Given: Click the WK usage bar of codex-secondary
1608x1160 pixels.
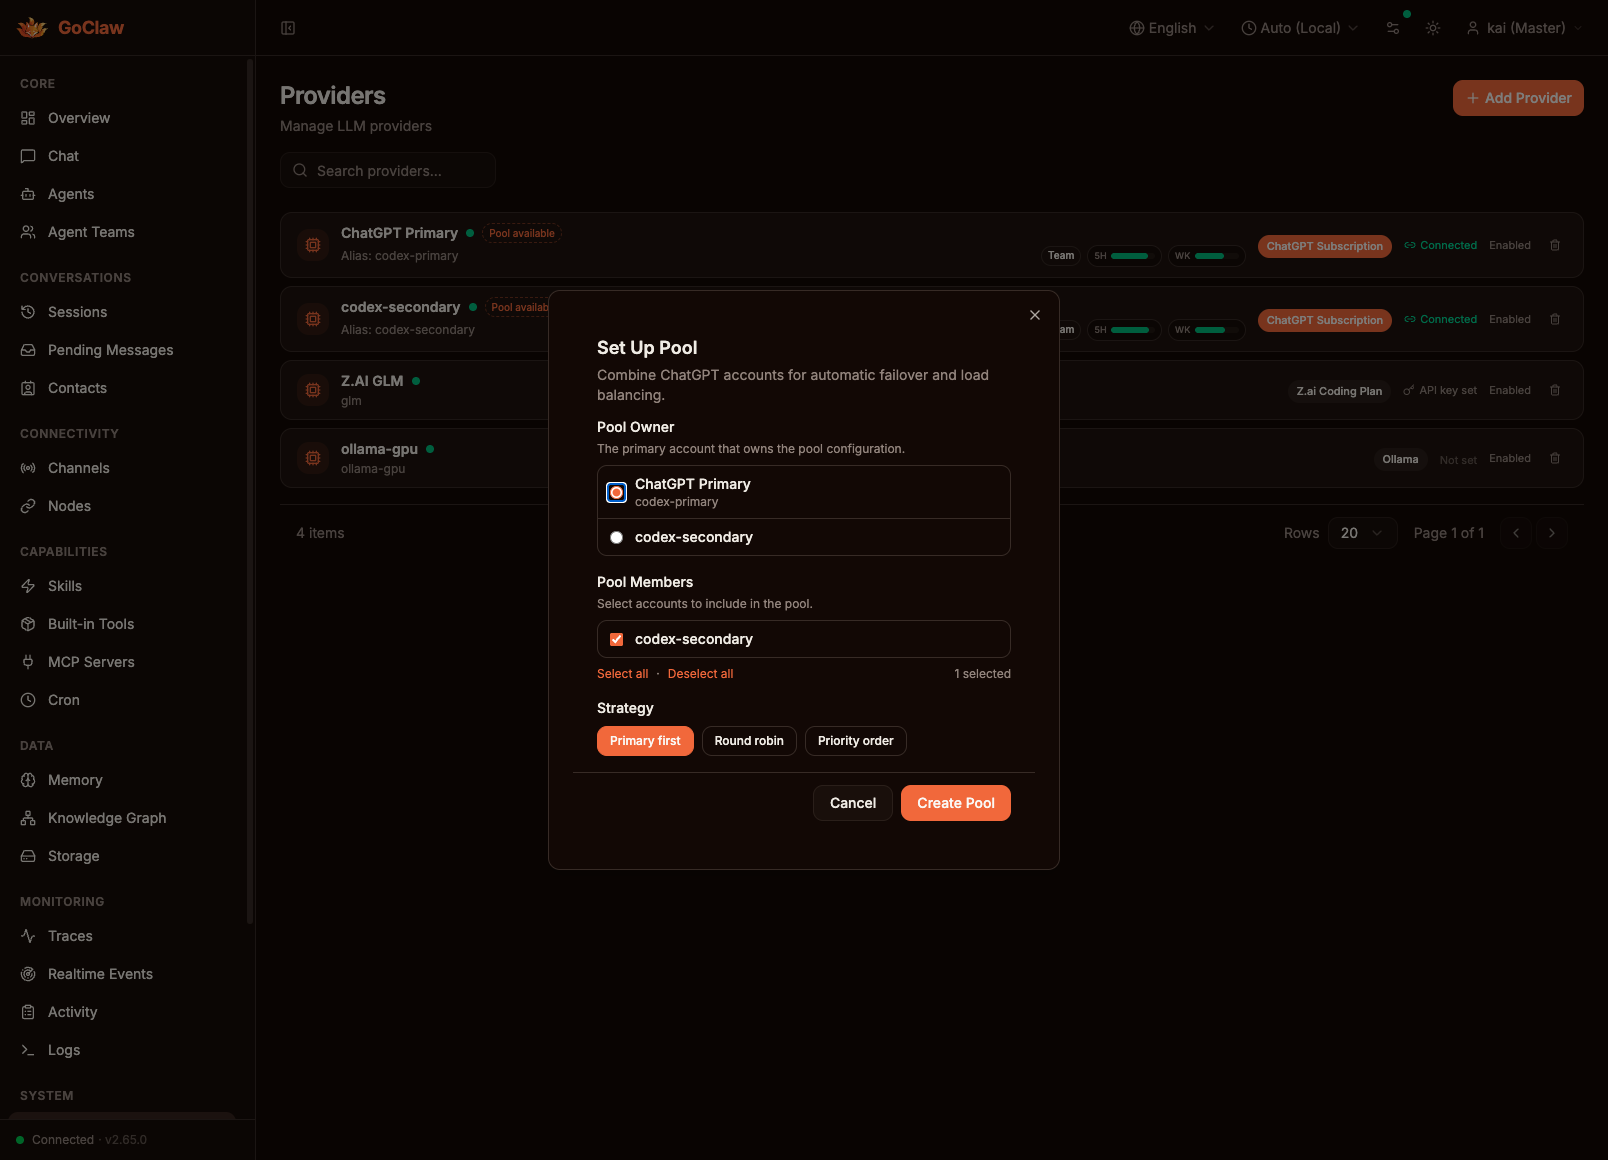Looking at the screenshot, I should [1206, 330].
